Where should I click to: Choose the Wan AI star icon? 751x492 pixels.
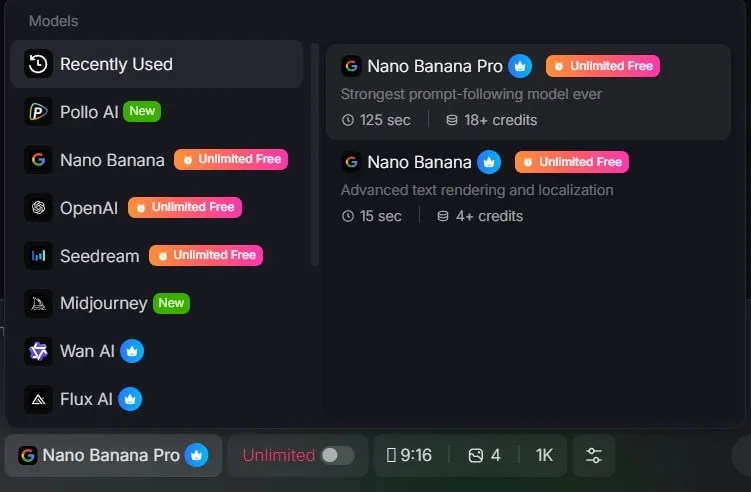click(x=38, y=351)
